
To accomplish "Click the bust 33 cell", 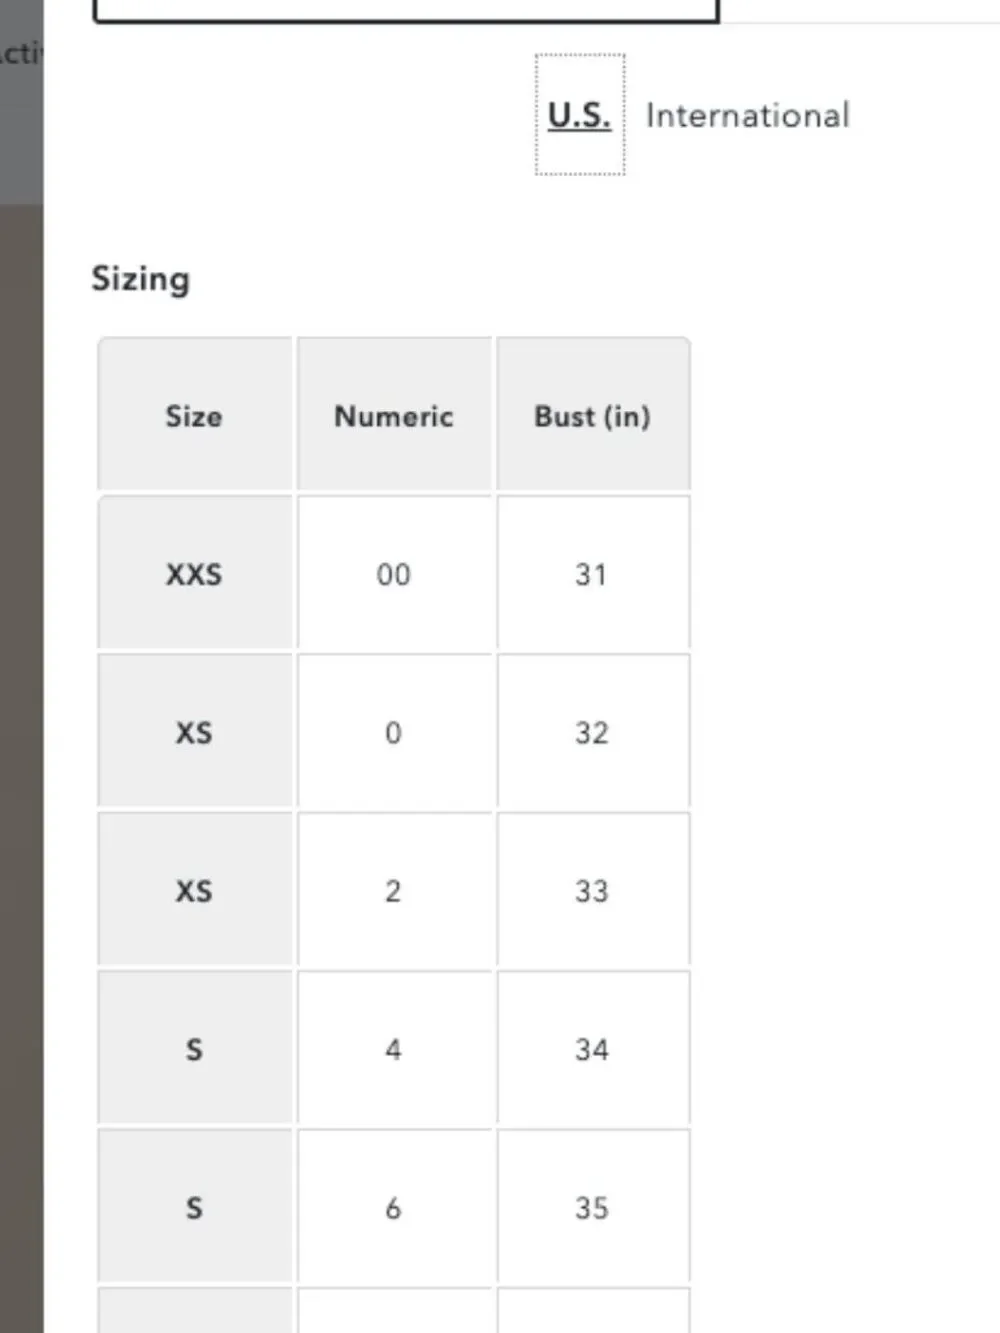I will tap(593, 890).
